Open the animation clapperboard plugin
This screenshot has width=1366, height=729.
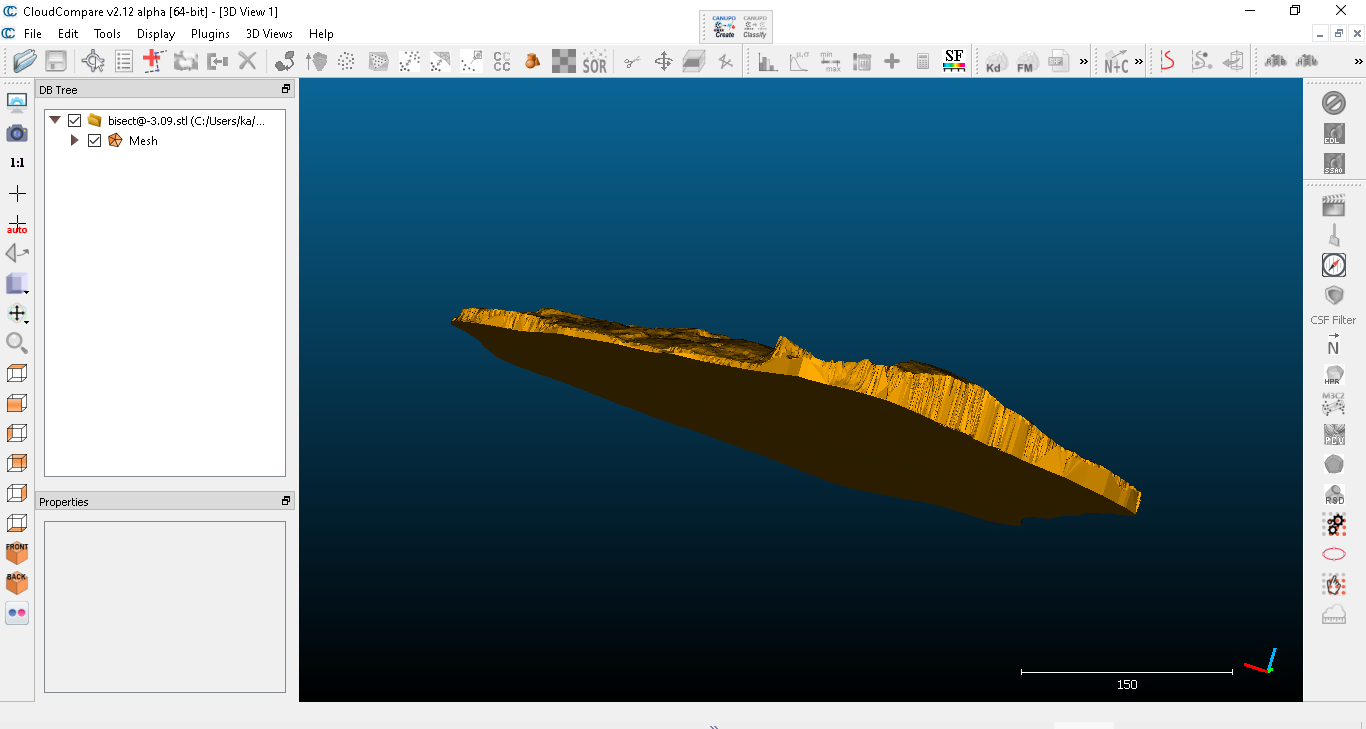point(1334,206)
